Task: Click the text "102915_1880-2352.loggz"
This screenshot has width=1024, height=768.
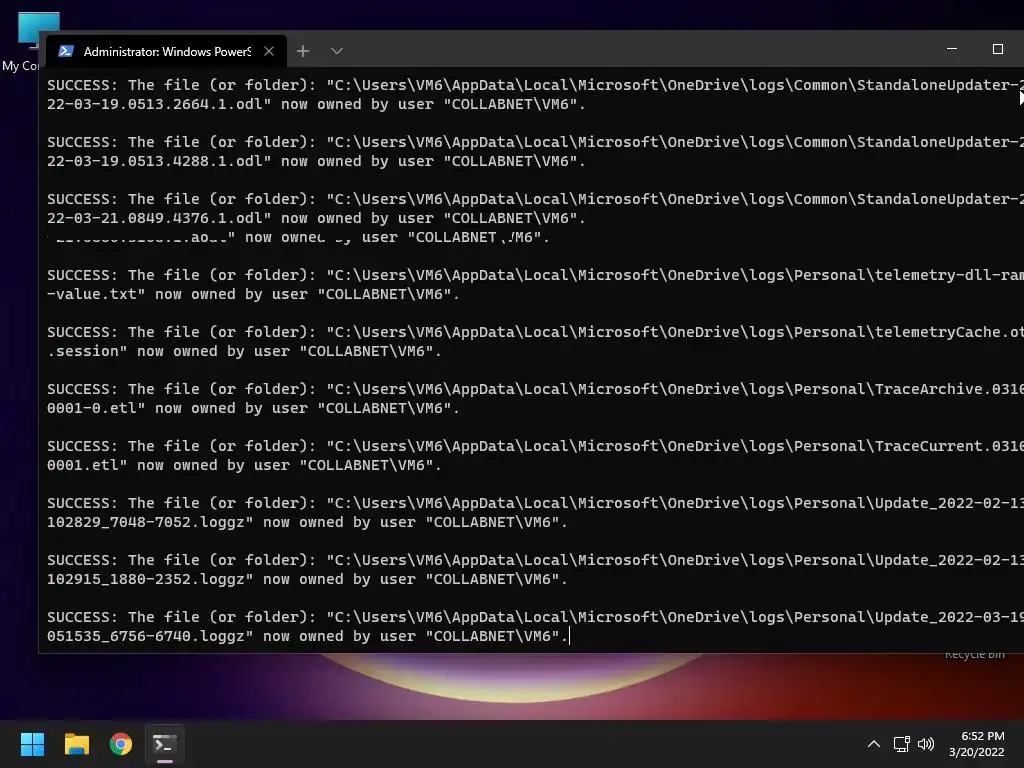Action: pos(146,579)
